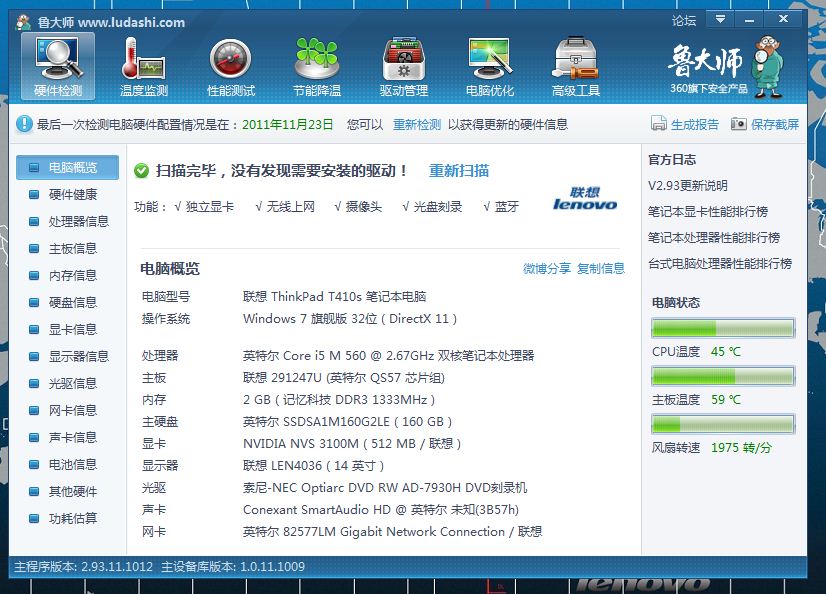
Task: Click the 1975 转/分 fan speed value
Action: pyautogui.click(x=741, y=448)
